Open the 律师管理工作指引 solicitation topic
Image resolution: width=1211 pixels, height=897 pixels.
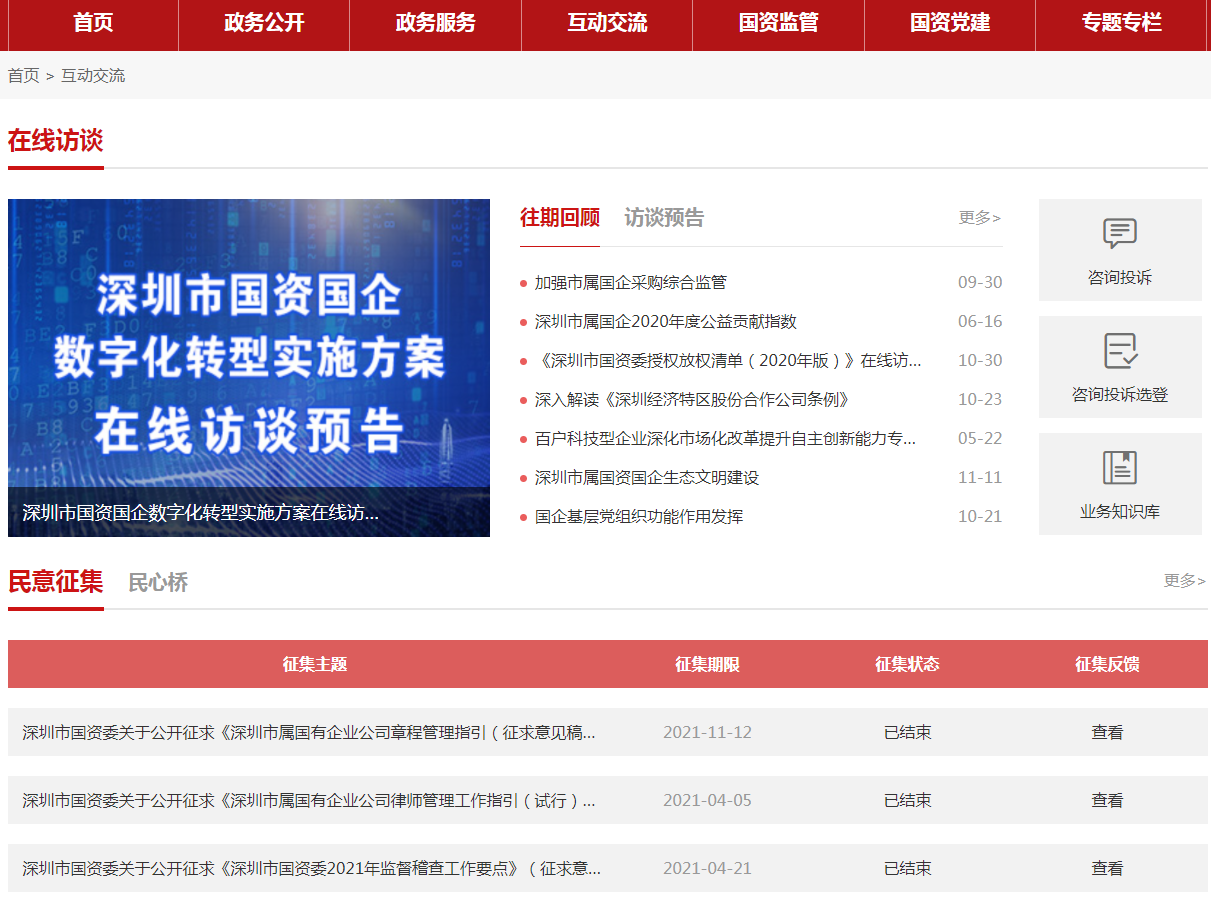point(309,801)
